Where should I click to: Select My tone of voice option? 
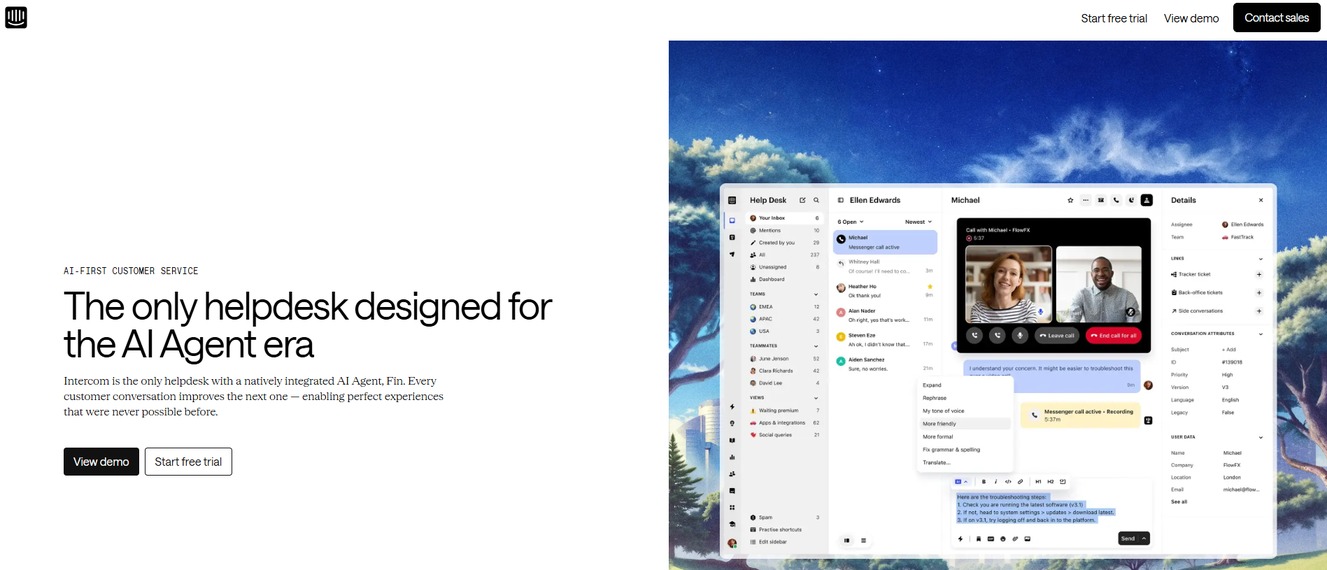tap(966, 411)
